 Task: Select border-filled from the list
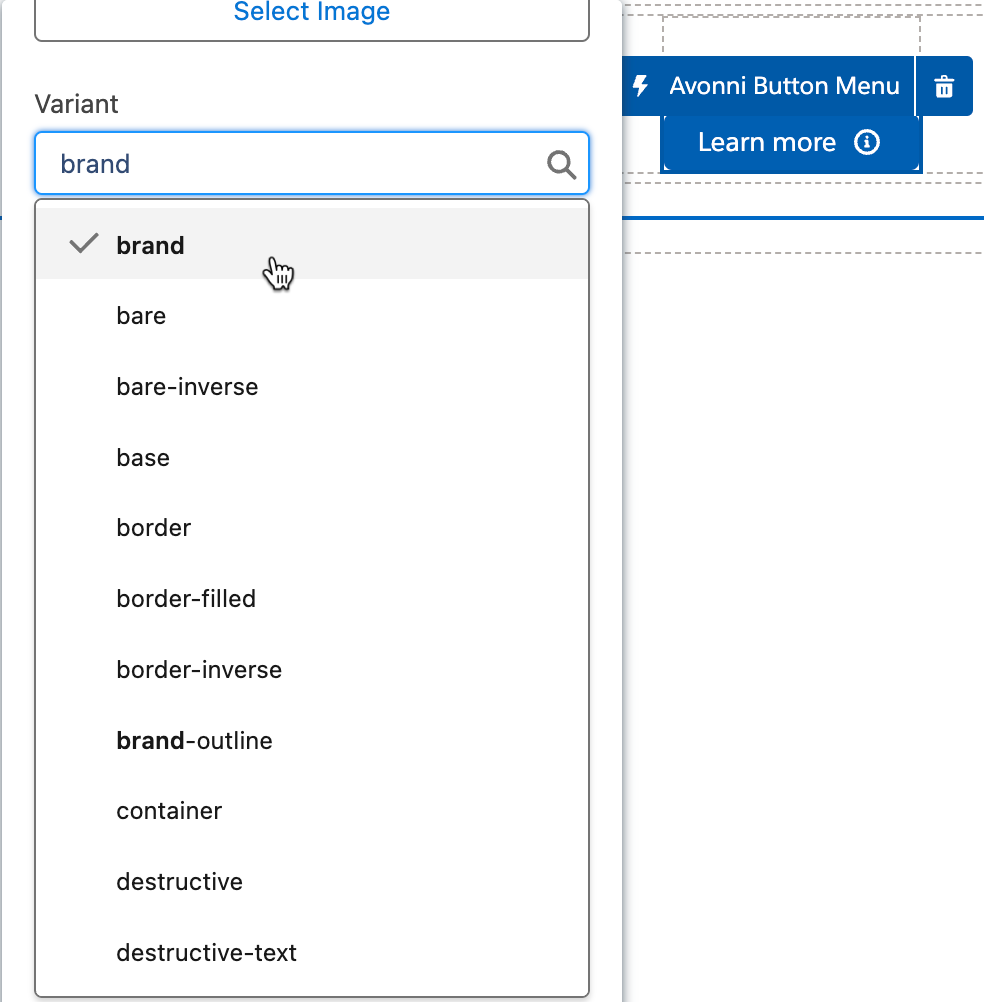(x=186, y=599)
